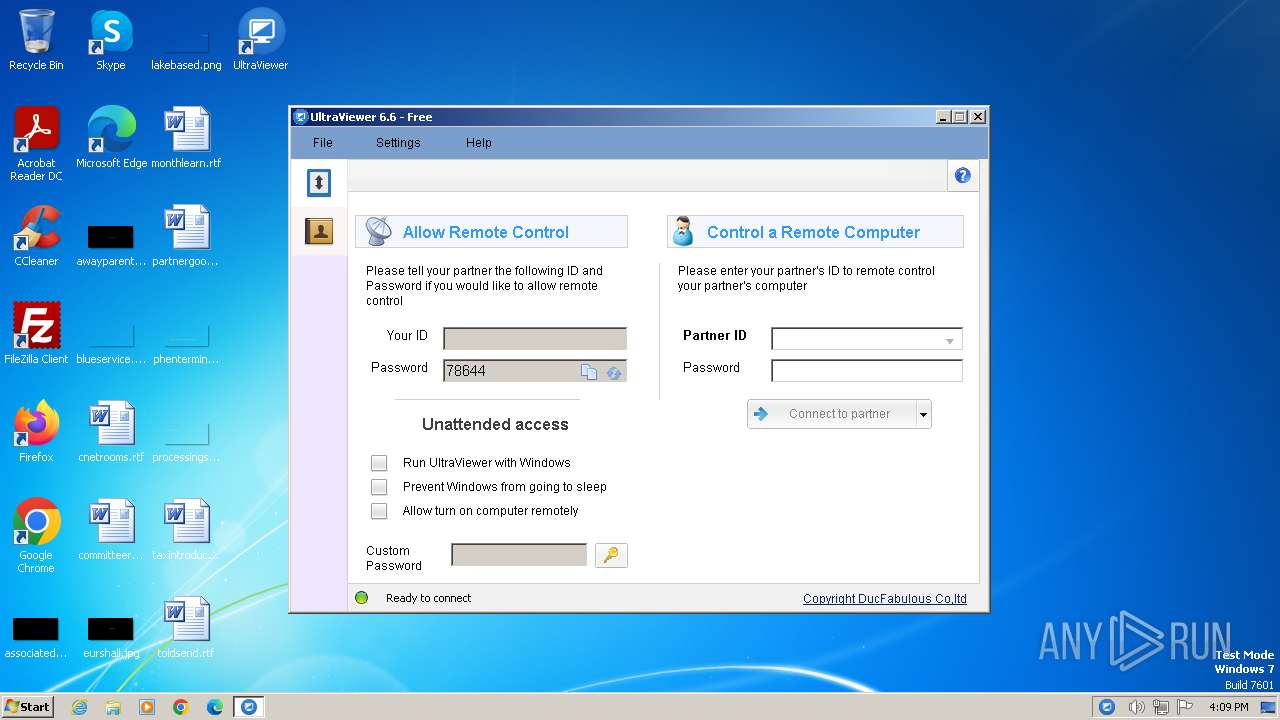
Task: Refresh the password with the refresh icon
Action: tap(614, 372)
